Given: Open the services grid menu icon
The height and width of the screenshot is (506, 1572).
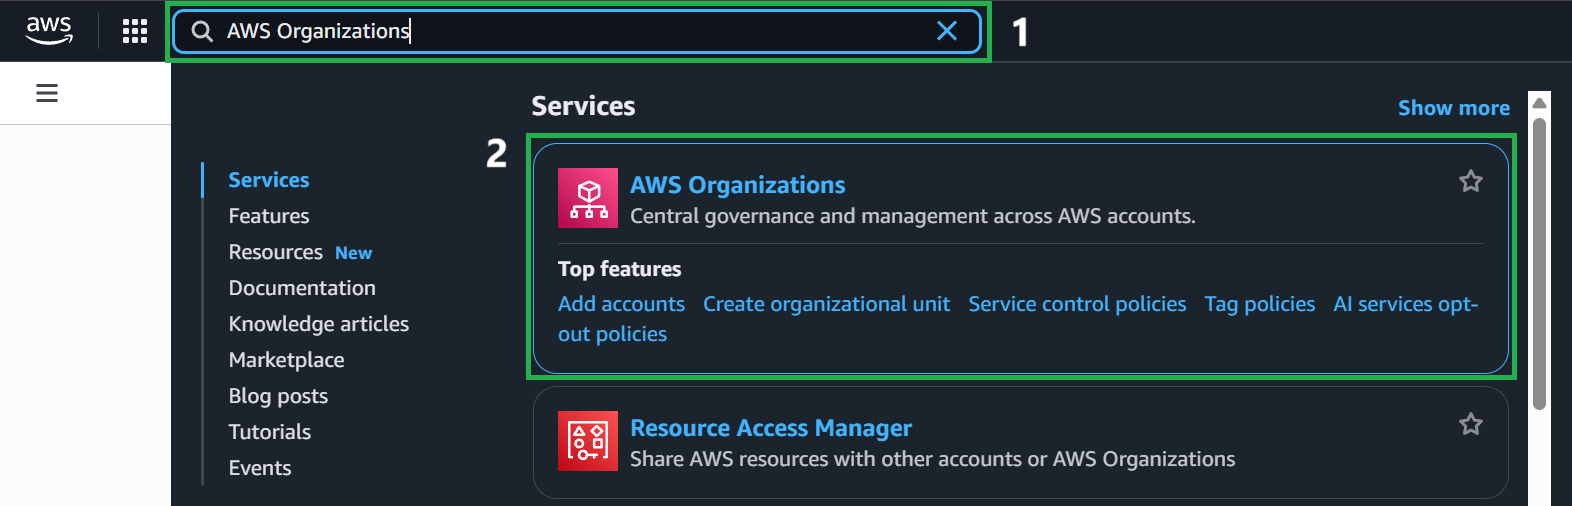Looking at the screenshot, I should coord(135,31).
